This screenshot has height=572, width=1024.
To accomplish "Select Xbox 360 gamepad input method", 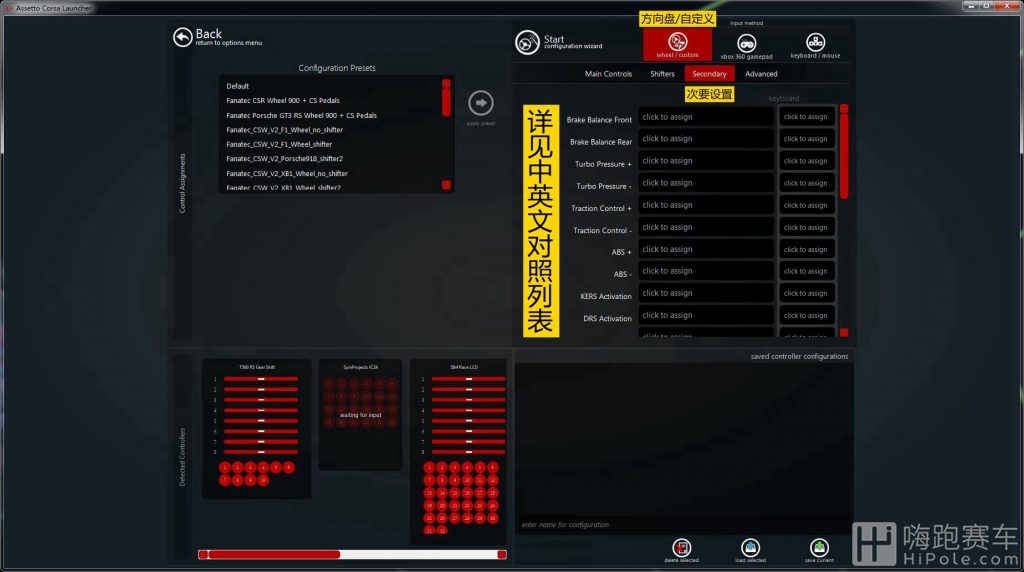I will pos(746,46).
